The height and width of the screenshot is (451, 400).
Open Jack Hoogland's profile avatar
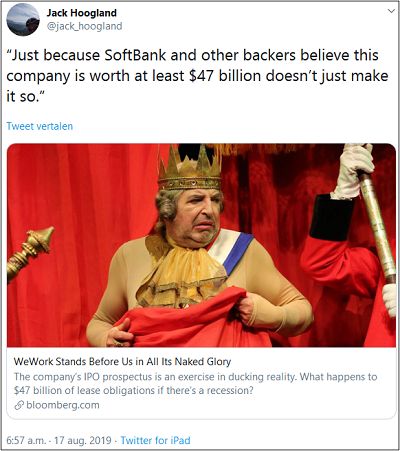pyautogui.click(x=23, y=20)
